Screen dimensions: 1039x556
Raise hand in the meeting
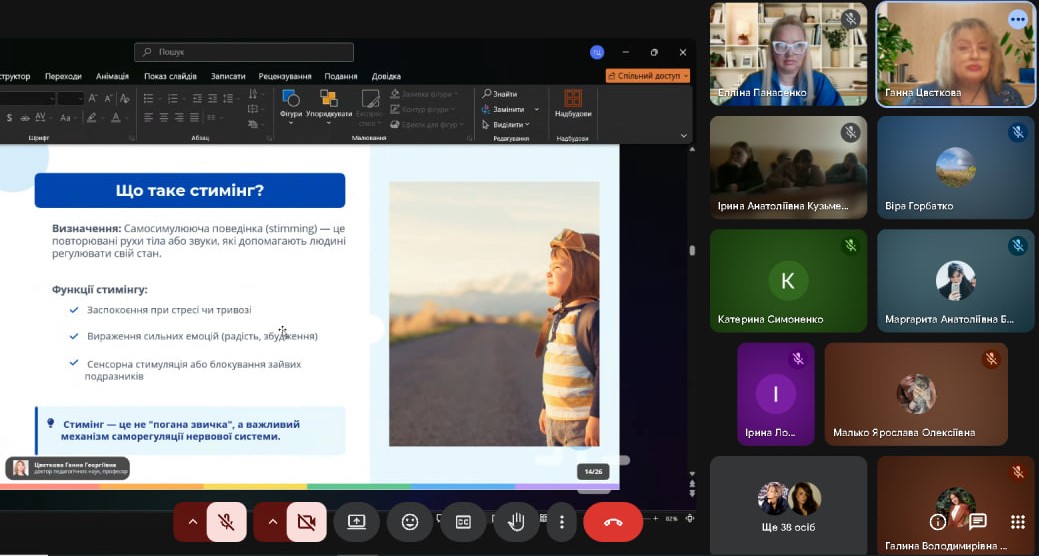pos(516,522)
